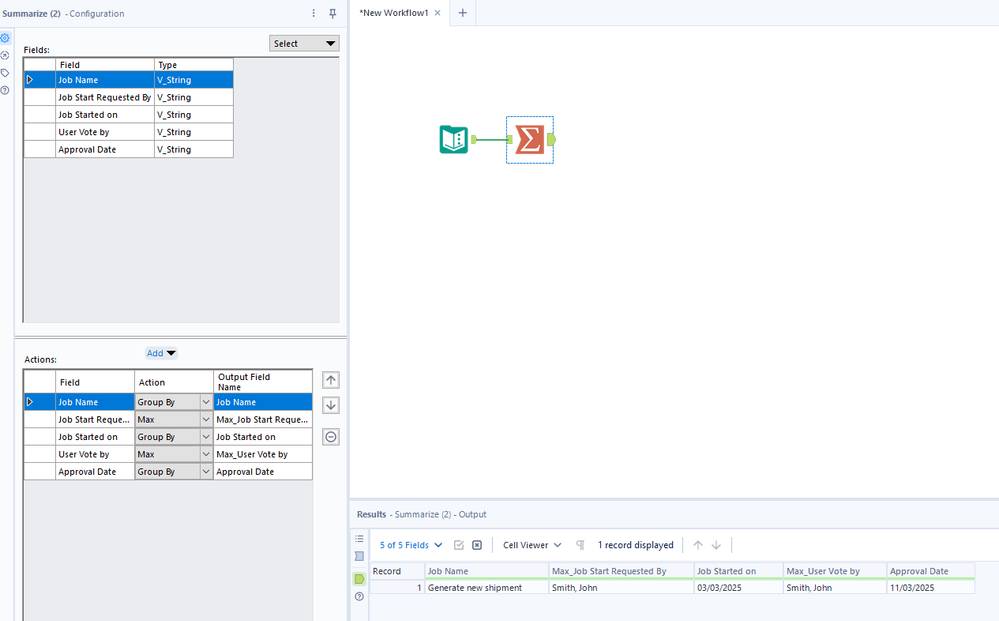Select Job Start Reque... row in Actions grid

coord(94,420)
